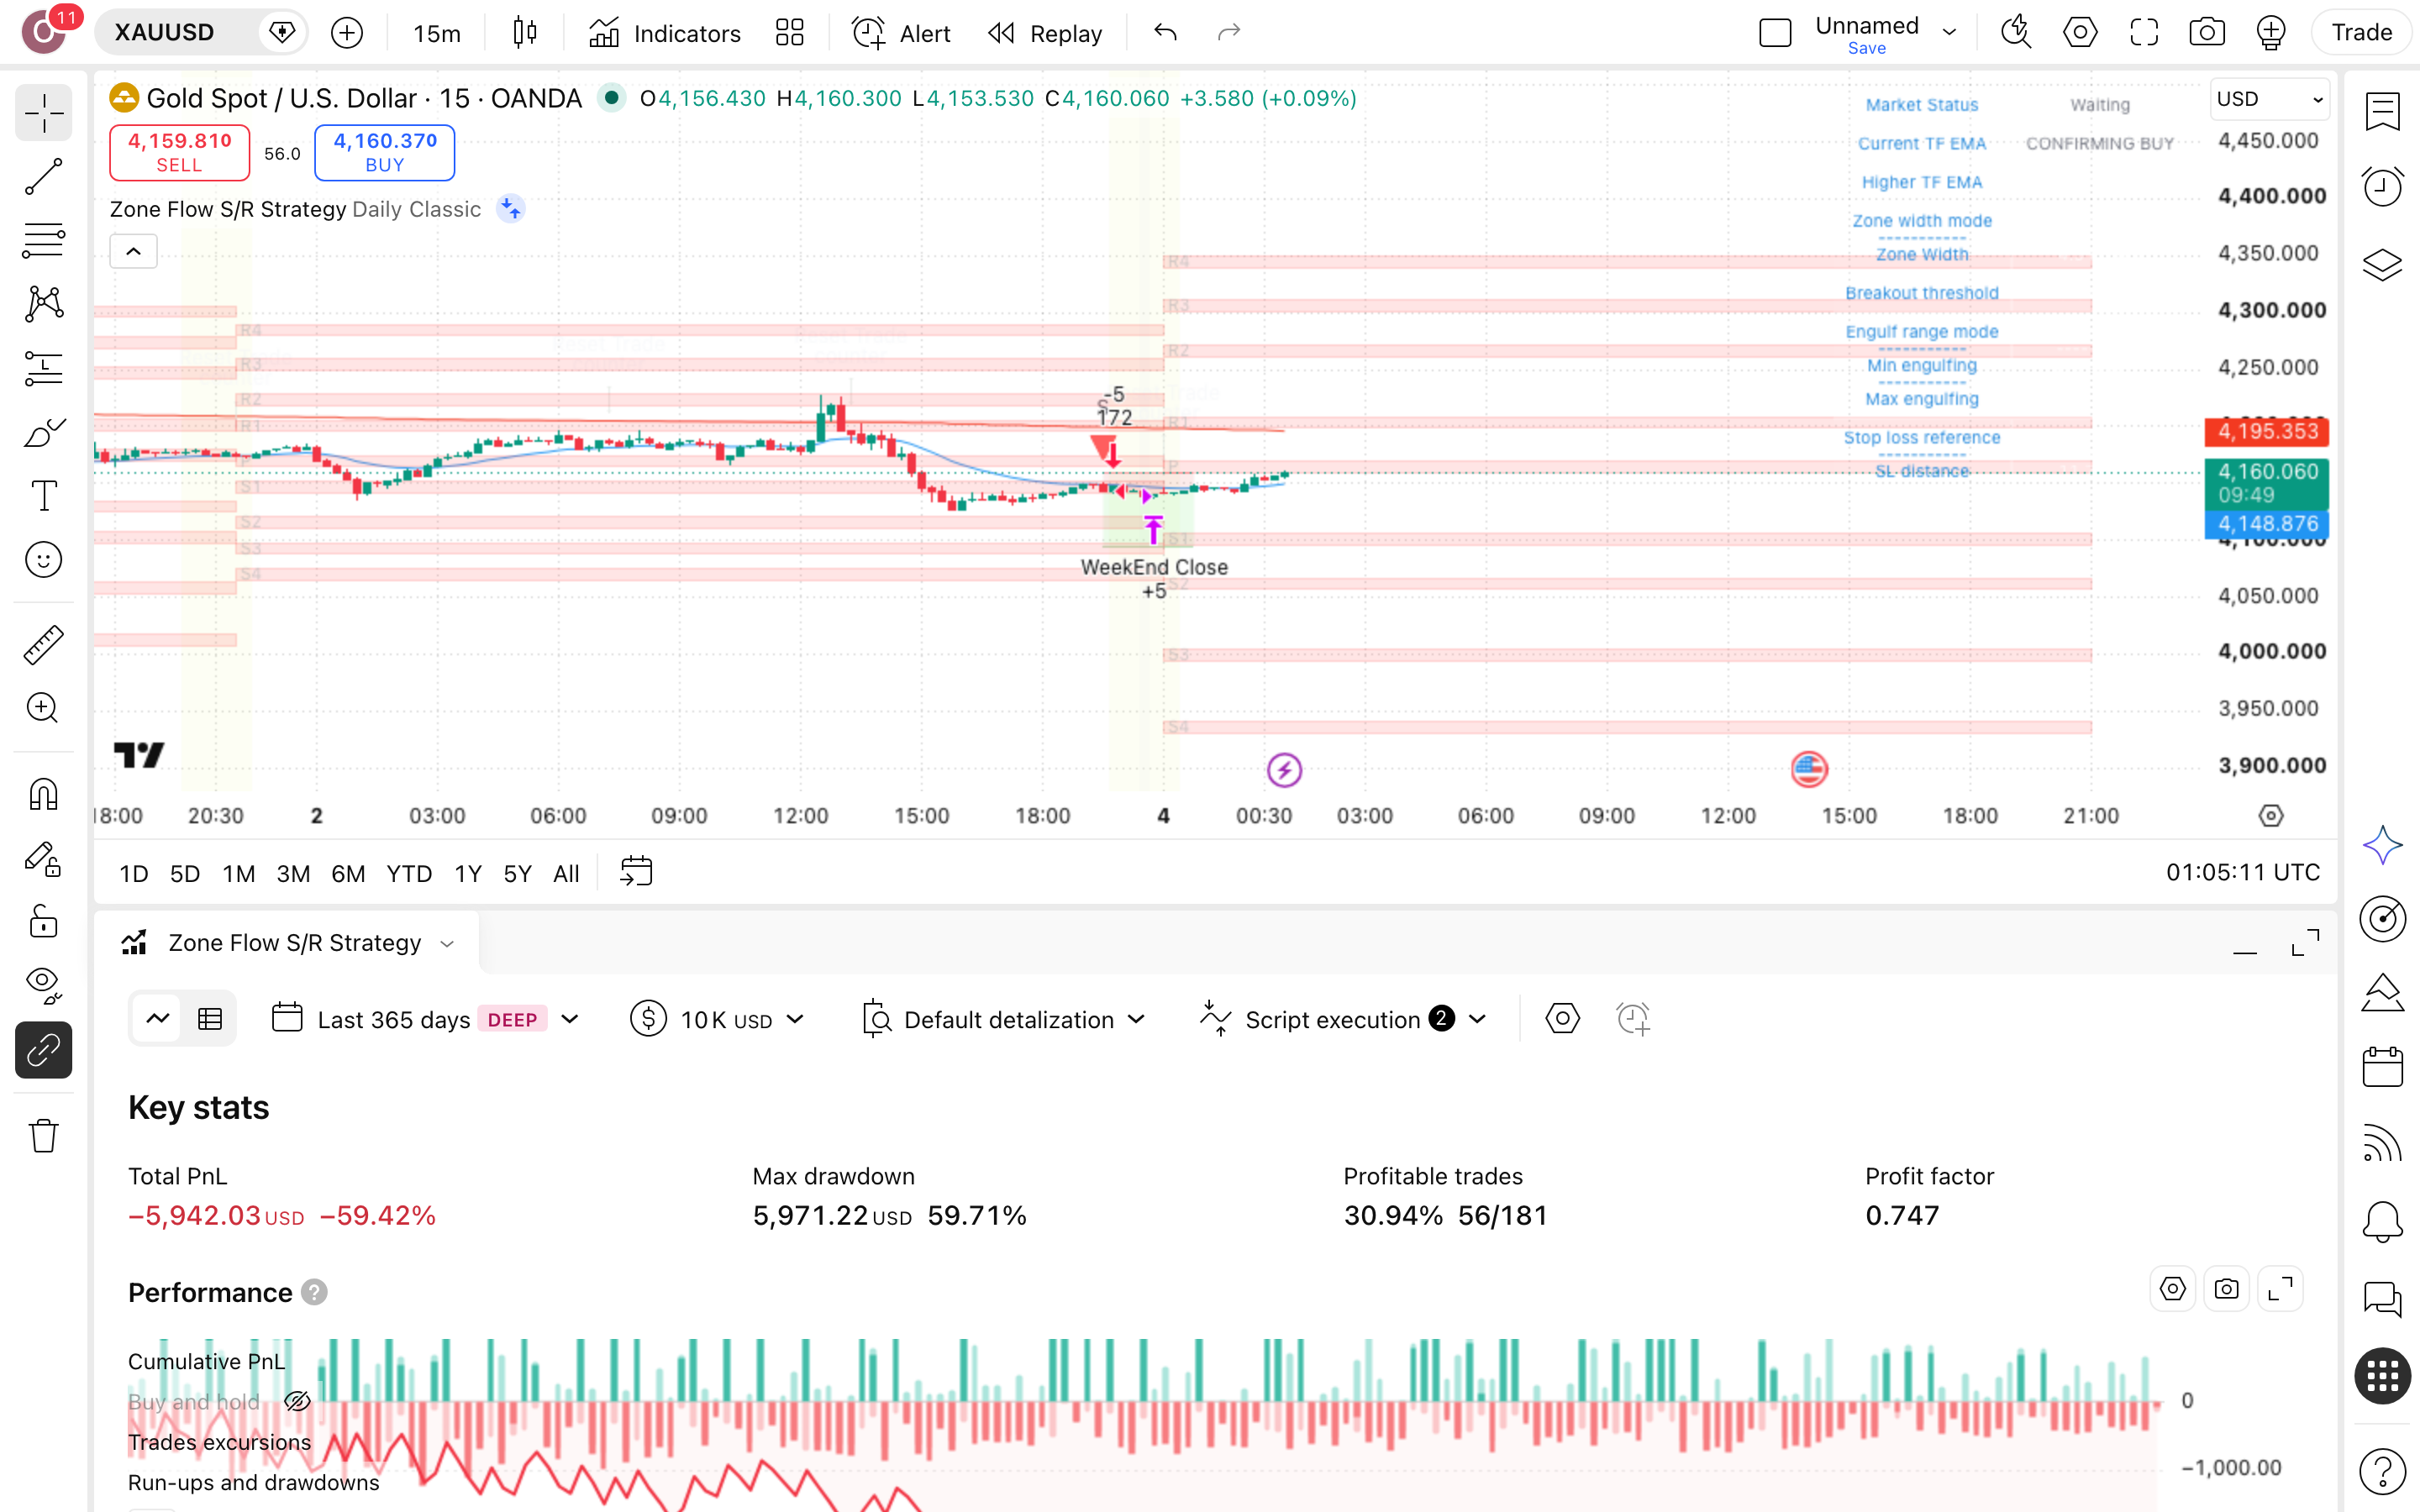Switch to strategy overview chart view
The image size is (2420, 1512).
(157, 1019)
